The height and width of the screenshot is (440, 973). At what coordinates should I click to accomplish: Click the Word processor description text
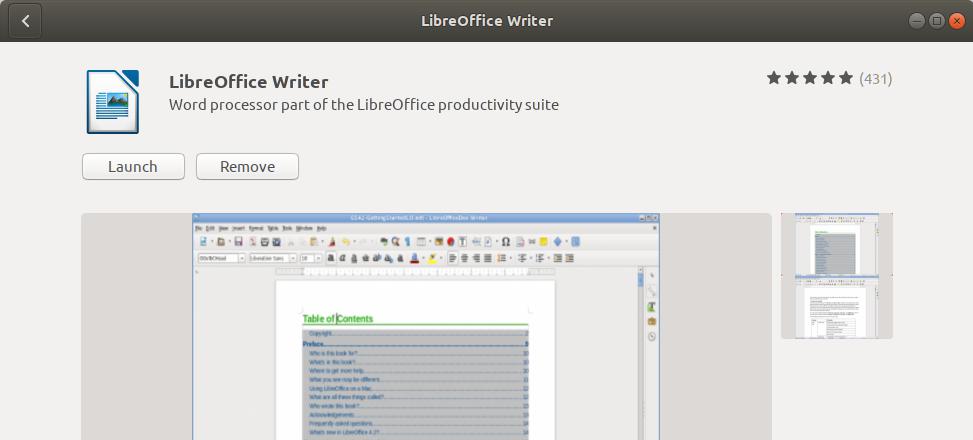[364, 105]
